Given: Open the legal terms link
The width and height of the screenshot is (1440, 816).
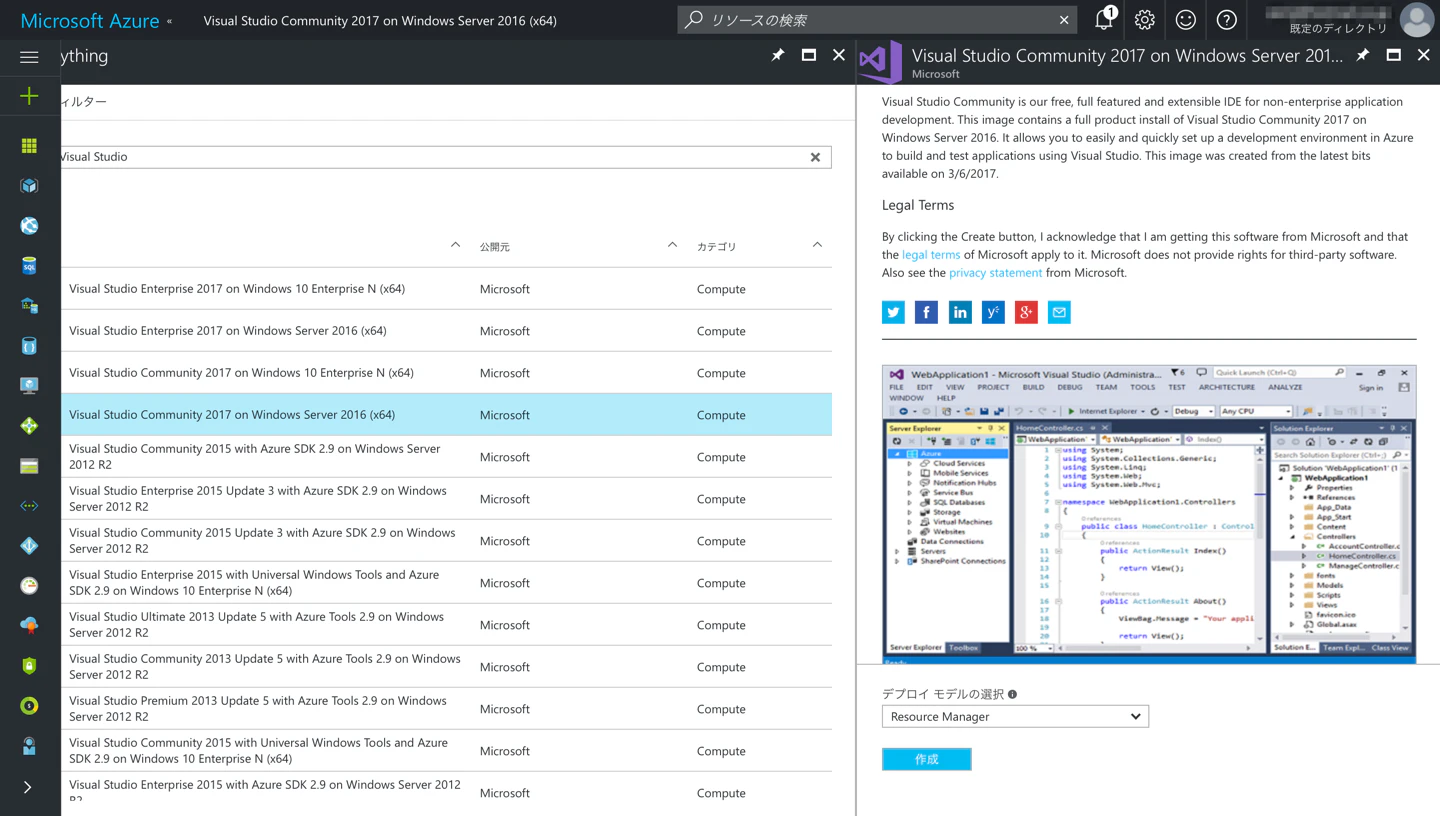Looking at the screenshot, I should coord(931,255).
